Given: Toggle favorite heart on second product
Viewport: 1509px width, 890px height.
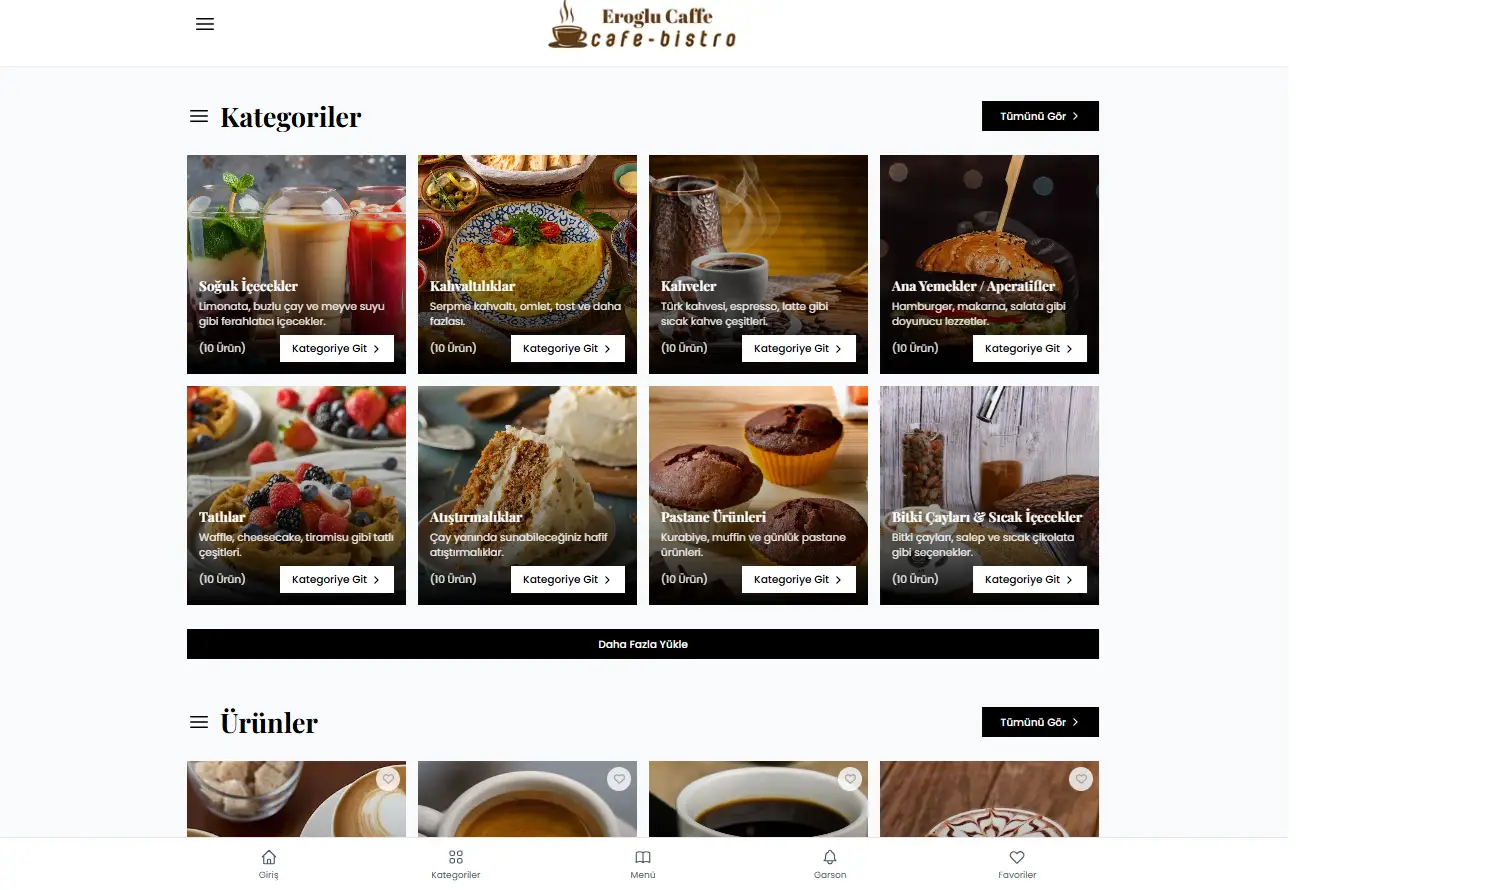Looking at the screenshot, I should pyautogui.click(x=619, y=779).
